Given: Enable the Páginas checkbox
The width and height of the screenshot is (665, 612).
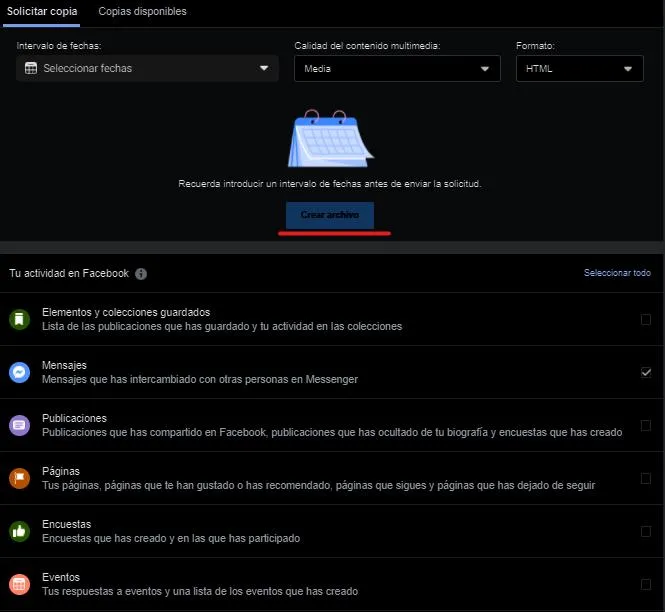Looking at the screenshot, I should point(645,478).
